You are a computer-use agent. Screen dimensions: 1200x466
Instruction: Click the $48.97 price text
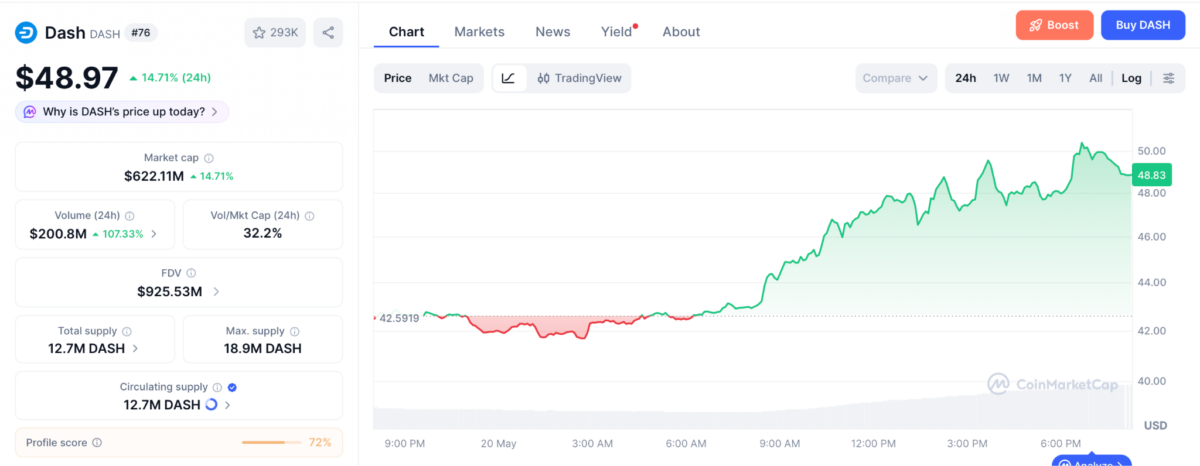click(66, 77)
